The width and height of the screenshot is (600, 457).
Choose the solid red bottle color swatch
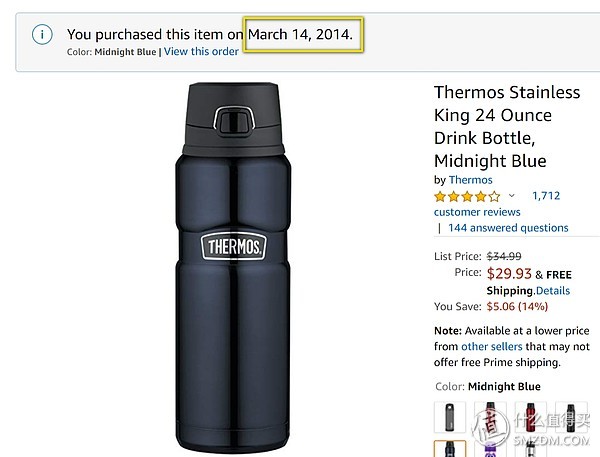click(532, 417)
